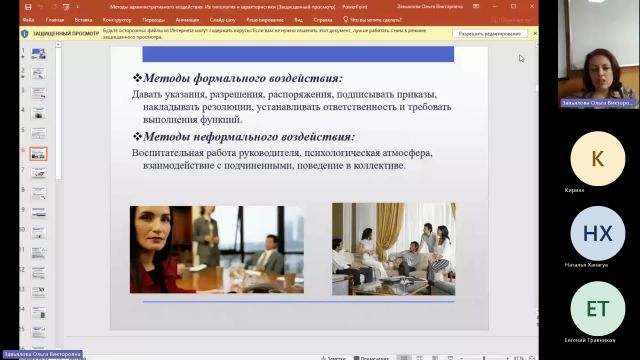Open the Слайд-шоу ribbon tab
This screenshot has height=360, width=640.
(222, 20)
